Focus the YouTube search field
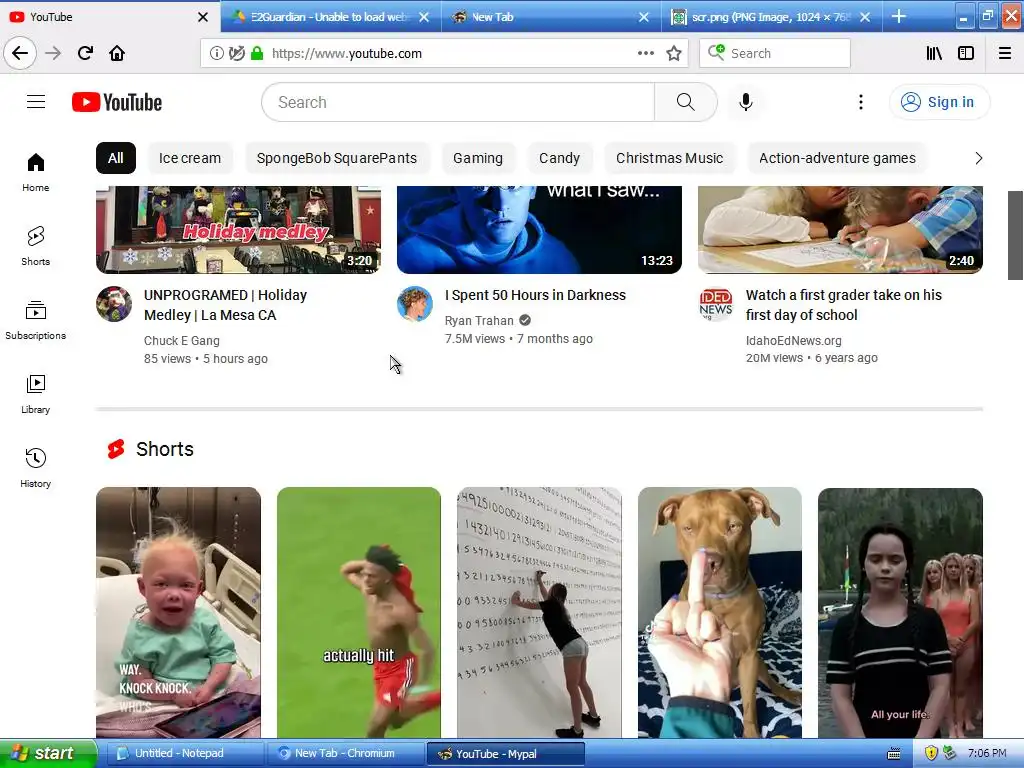Image resolution: width=1024 pixels, height=768 pixels. 458,102
